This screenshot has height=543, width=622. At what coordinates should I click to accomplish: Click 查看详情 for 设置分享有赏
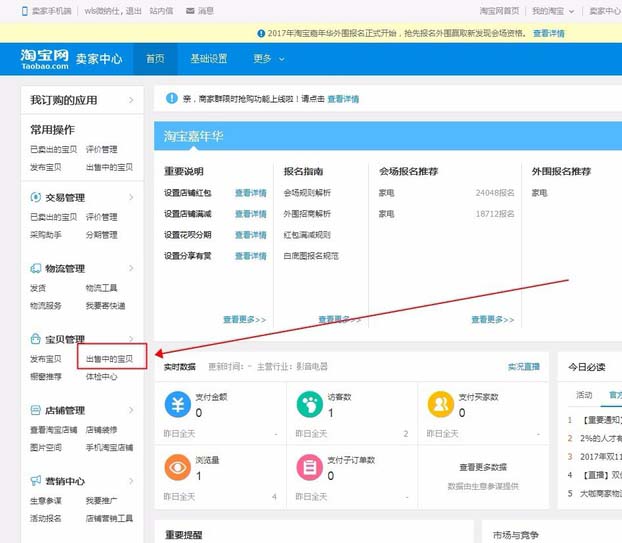tap(251, 256)
